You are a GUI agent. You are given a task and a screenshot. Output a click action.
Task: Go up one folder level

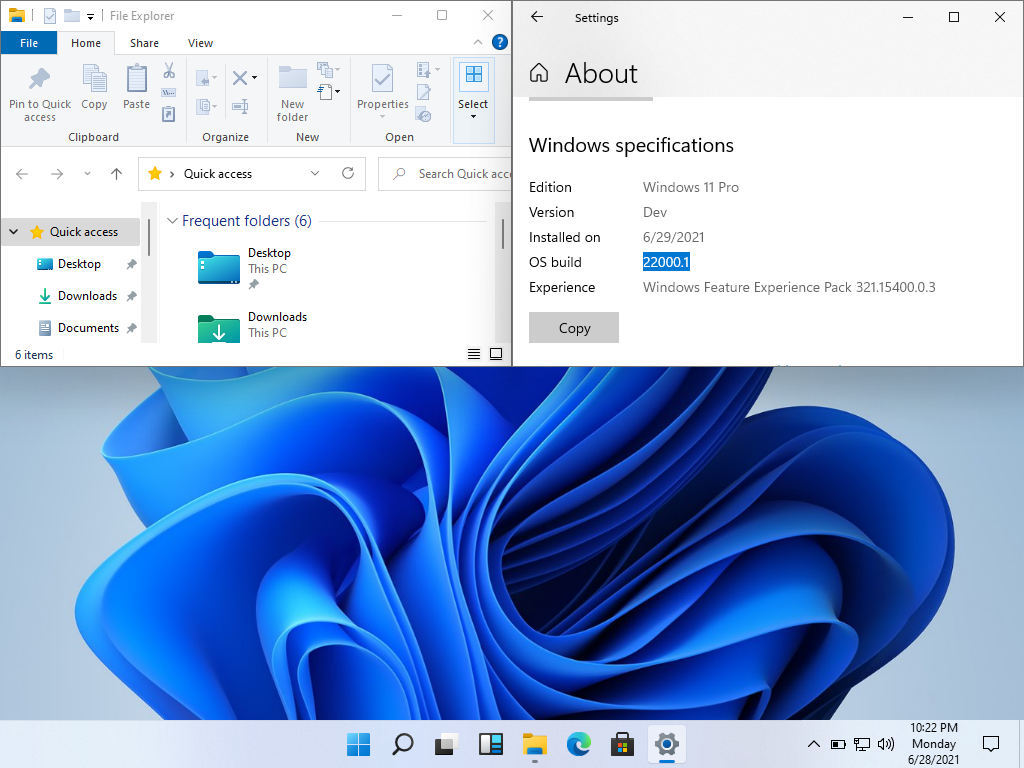coord(116,174)
